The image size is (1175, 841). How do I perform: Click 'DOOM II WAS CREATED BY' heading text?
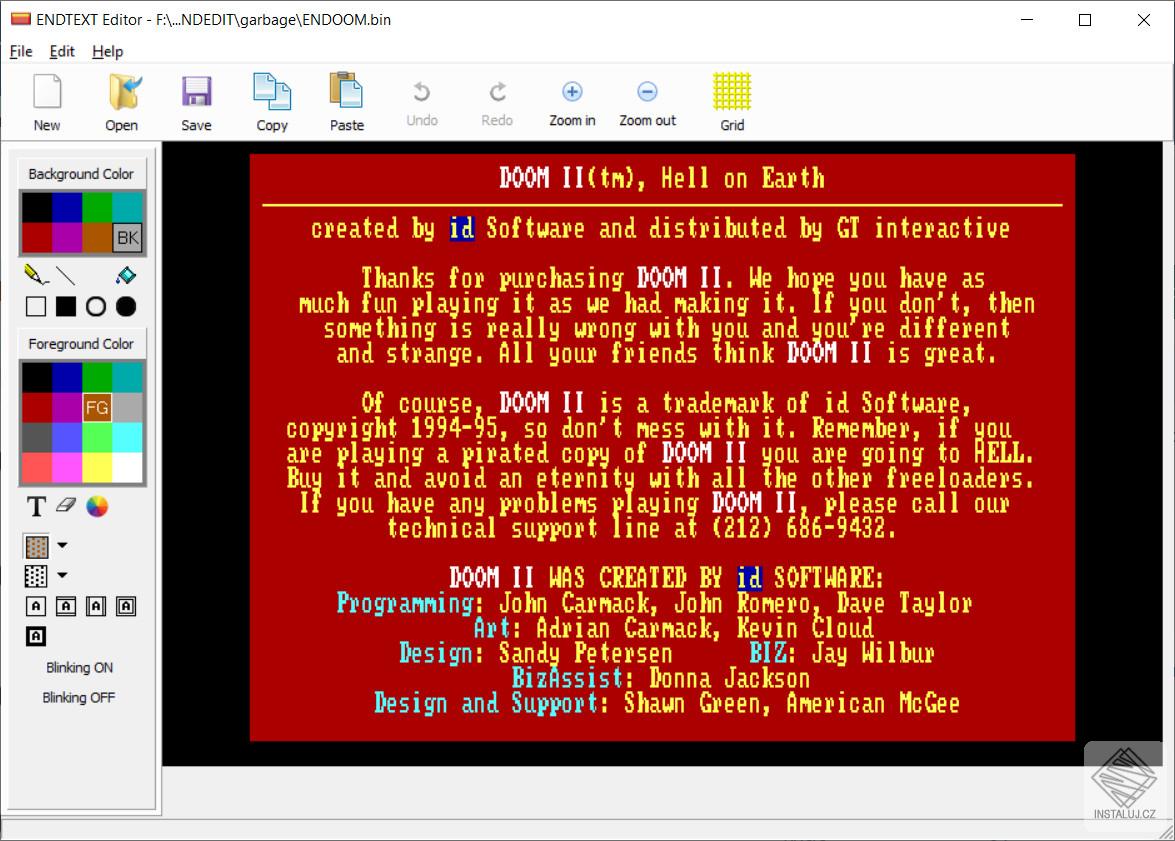[x=586, y=578]
